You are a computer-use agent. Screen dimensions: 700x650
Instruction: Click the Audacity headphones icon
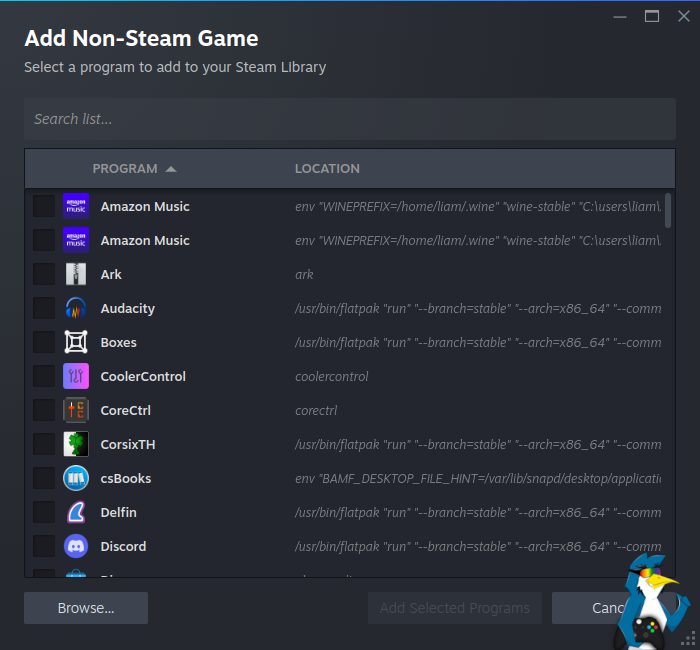[x=76, y=308]
